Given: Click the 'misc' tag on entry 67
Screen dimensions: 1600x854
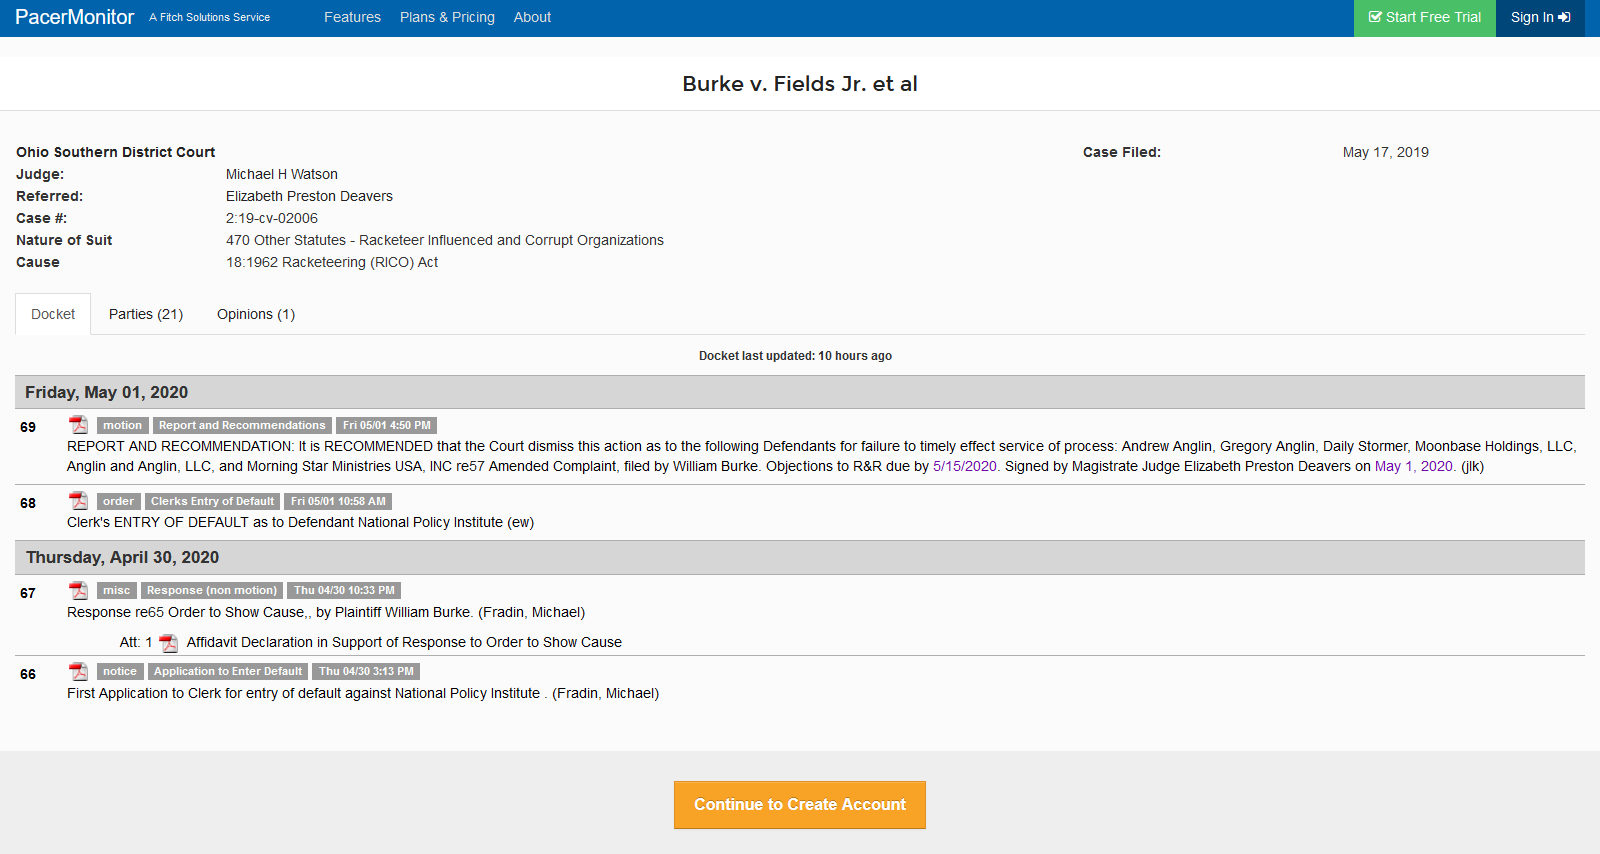Looking at the screenshot, I should (x=116, y=590).
